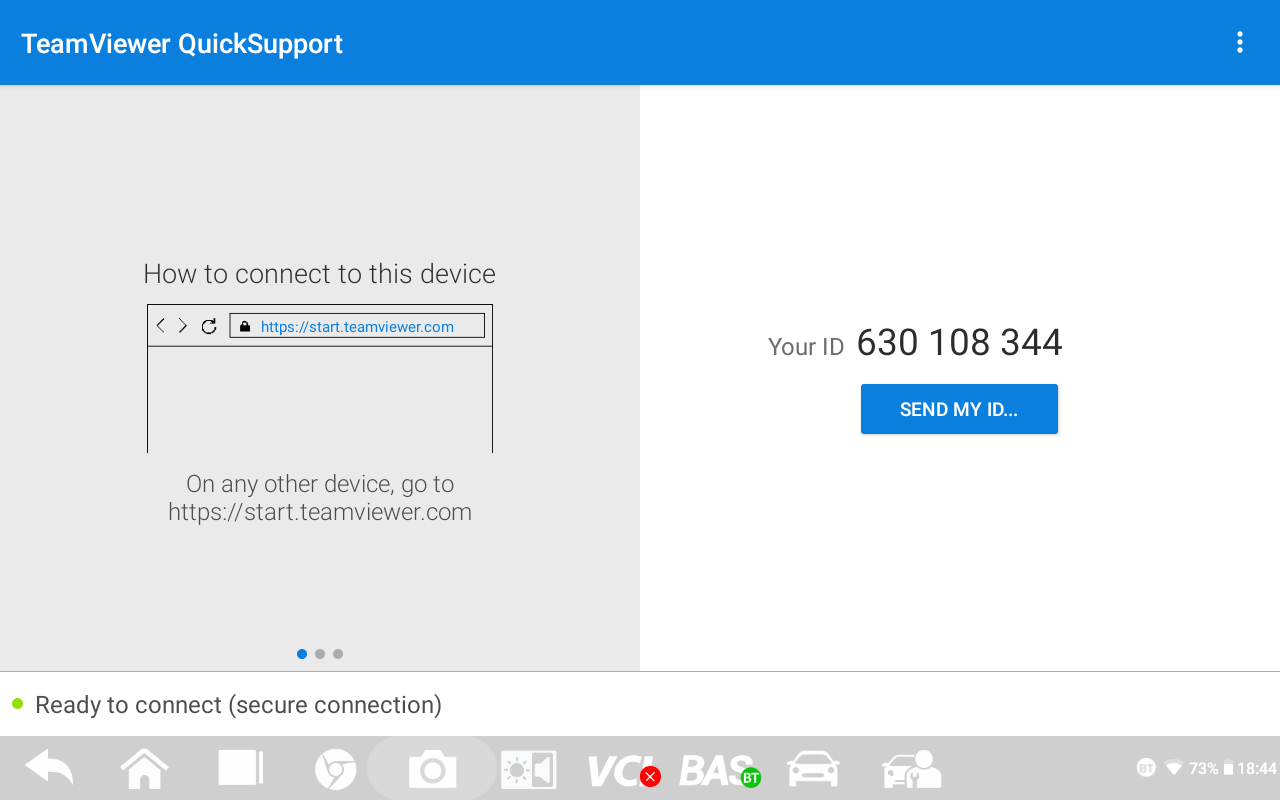1280x800 pixels.
Task: Tap the Wi-Fi signal status icon
Action: coord(1174,768)
